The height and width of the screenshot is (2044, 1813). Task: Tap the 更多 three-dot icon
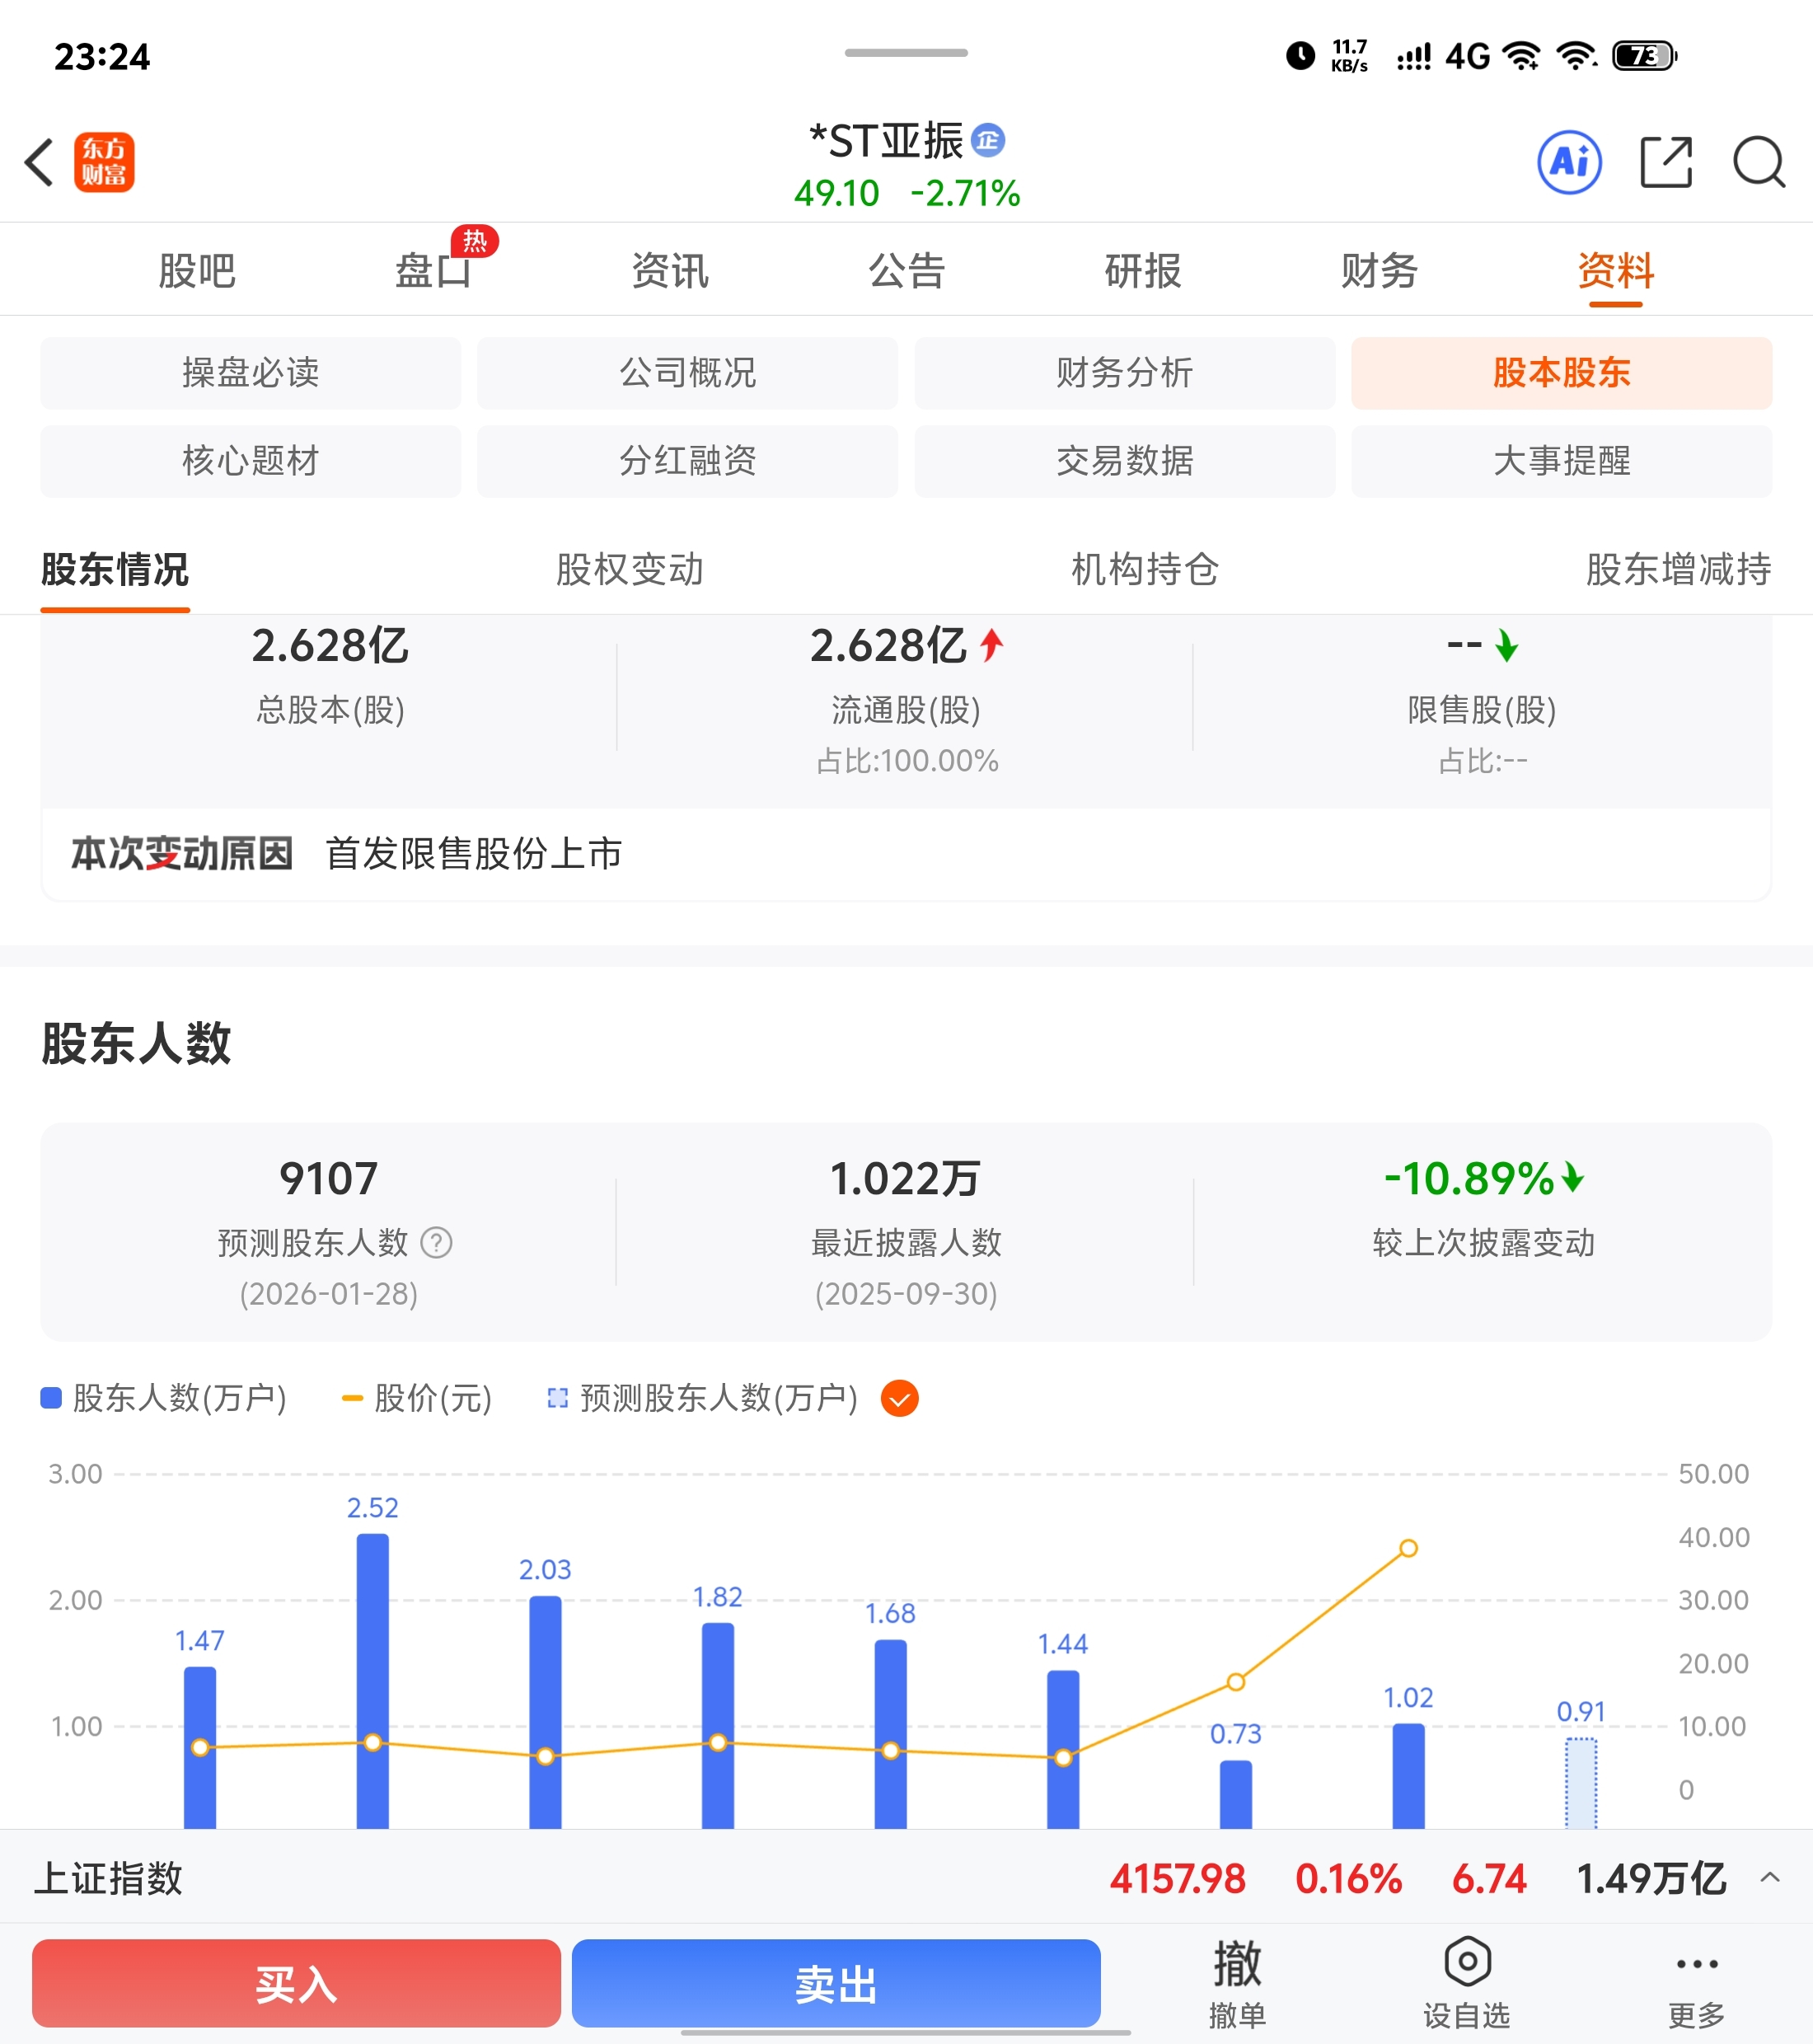click(x=1696, y=1964)
